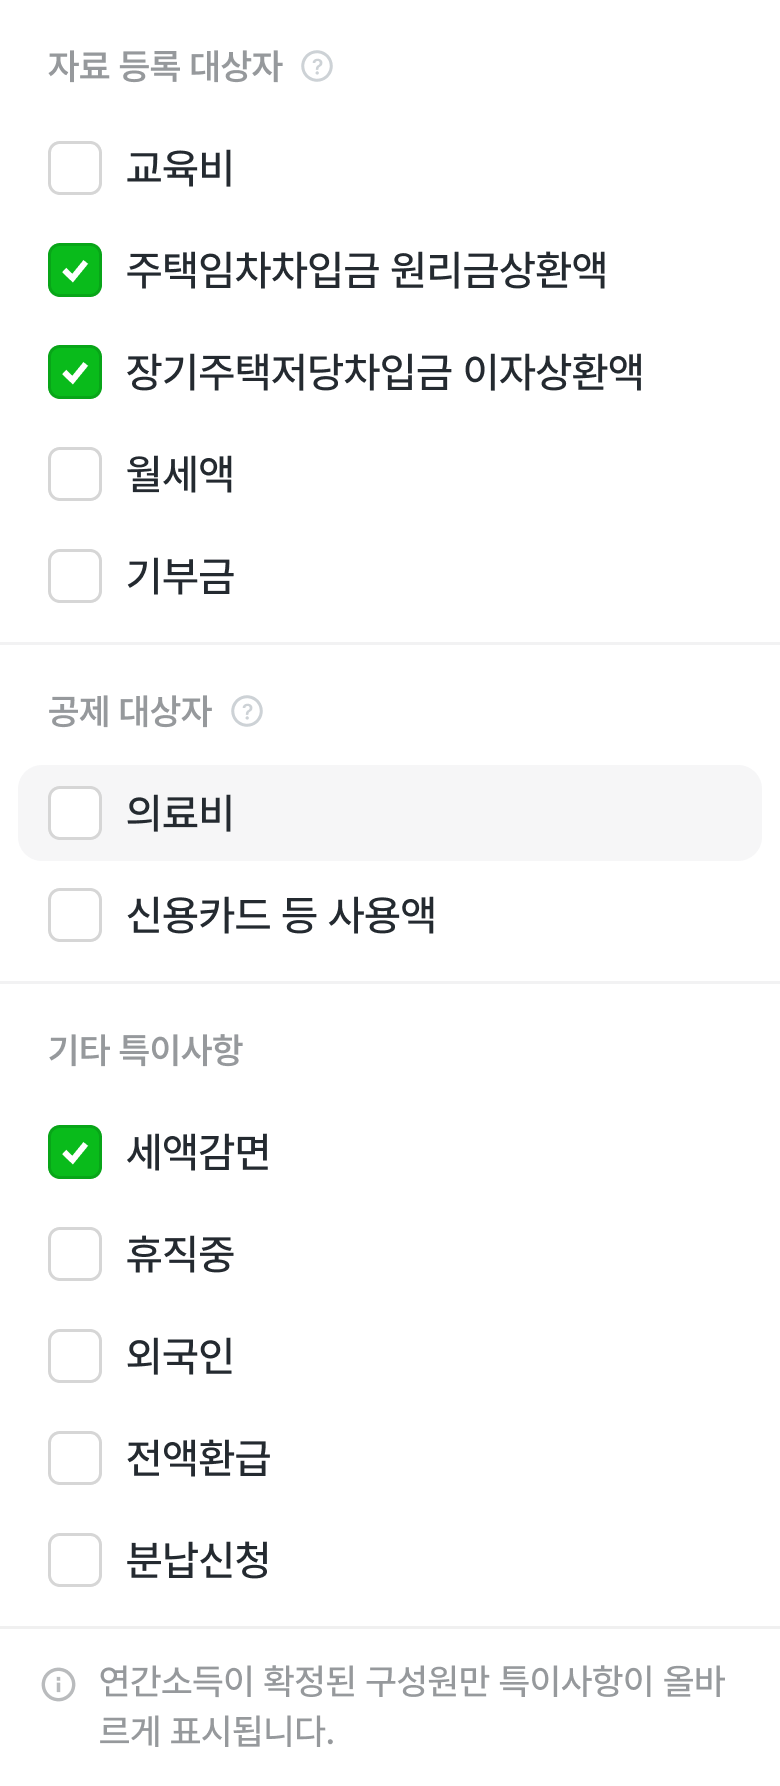Open help icon beside 자료 등록 대상자
Screen dimensions: 780x1786
pyautogui.click(x=317, y=67)
